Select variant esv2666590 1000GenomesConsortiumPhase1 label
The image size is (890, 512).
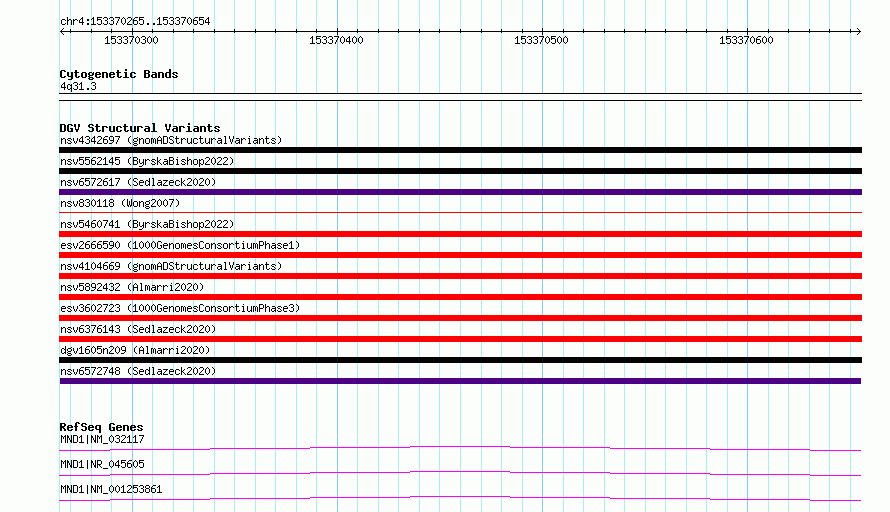tap(180, 245)
